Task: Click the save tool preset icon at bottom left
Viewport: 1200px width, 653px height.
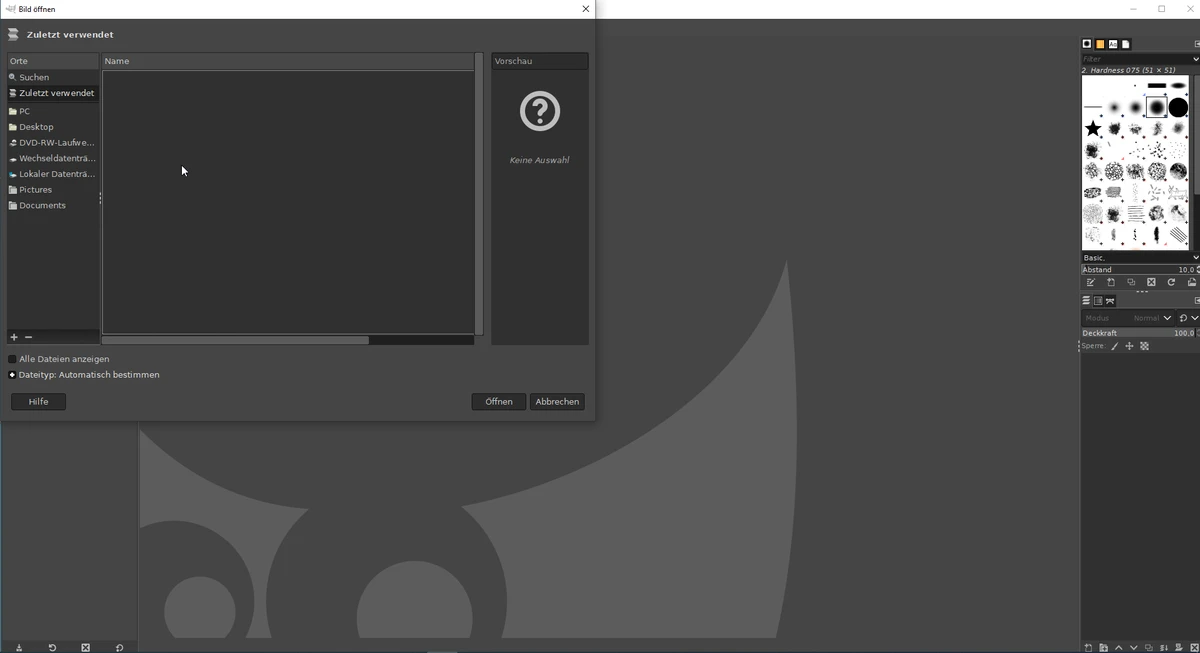Action: [x=19, y=647]
